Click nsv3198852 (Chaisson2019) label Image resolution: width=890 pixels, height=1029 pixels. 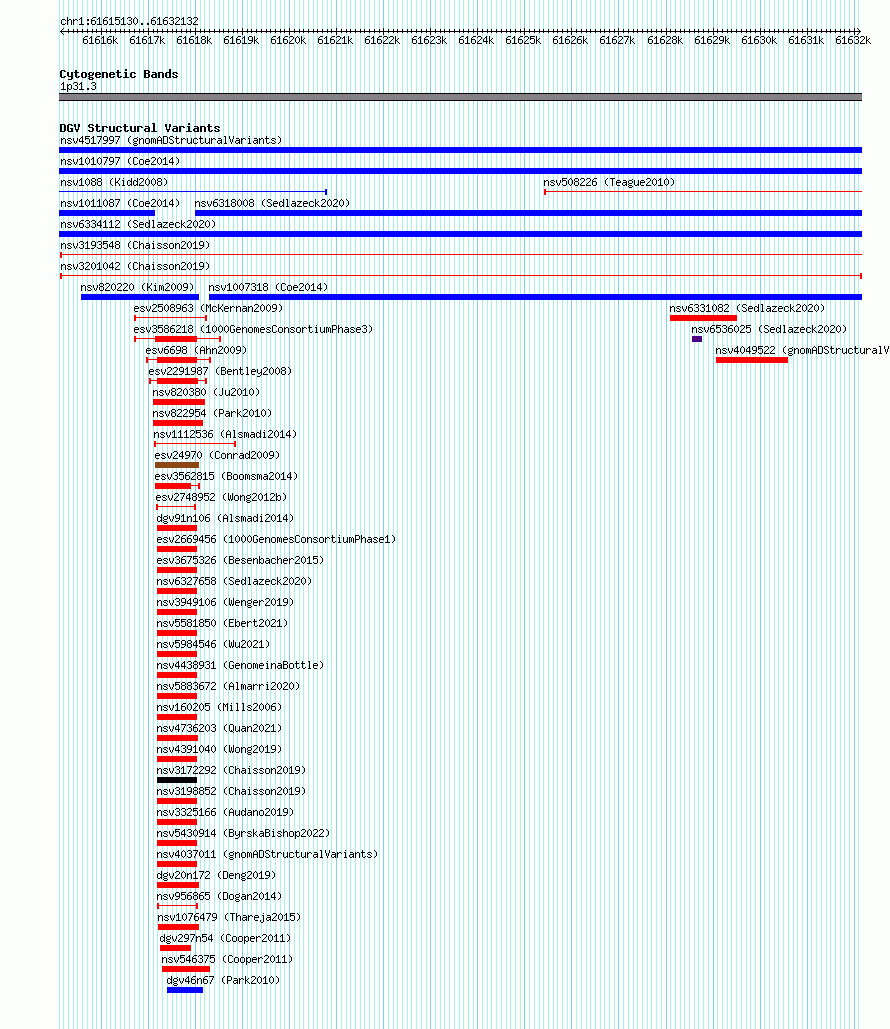click(x=231, y=791)
